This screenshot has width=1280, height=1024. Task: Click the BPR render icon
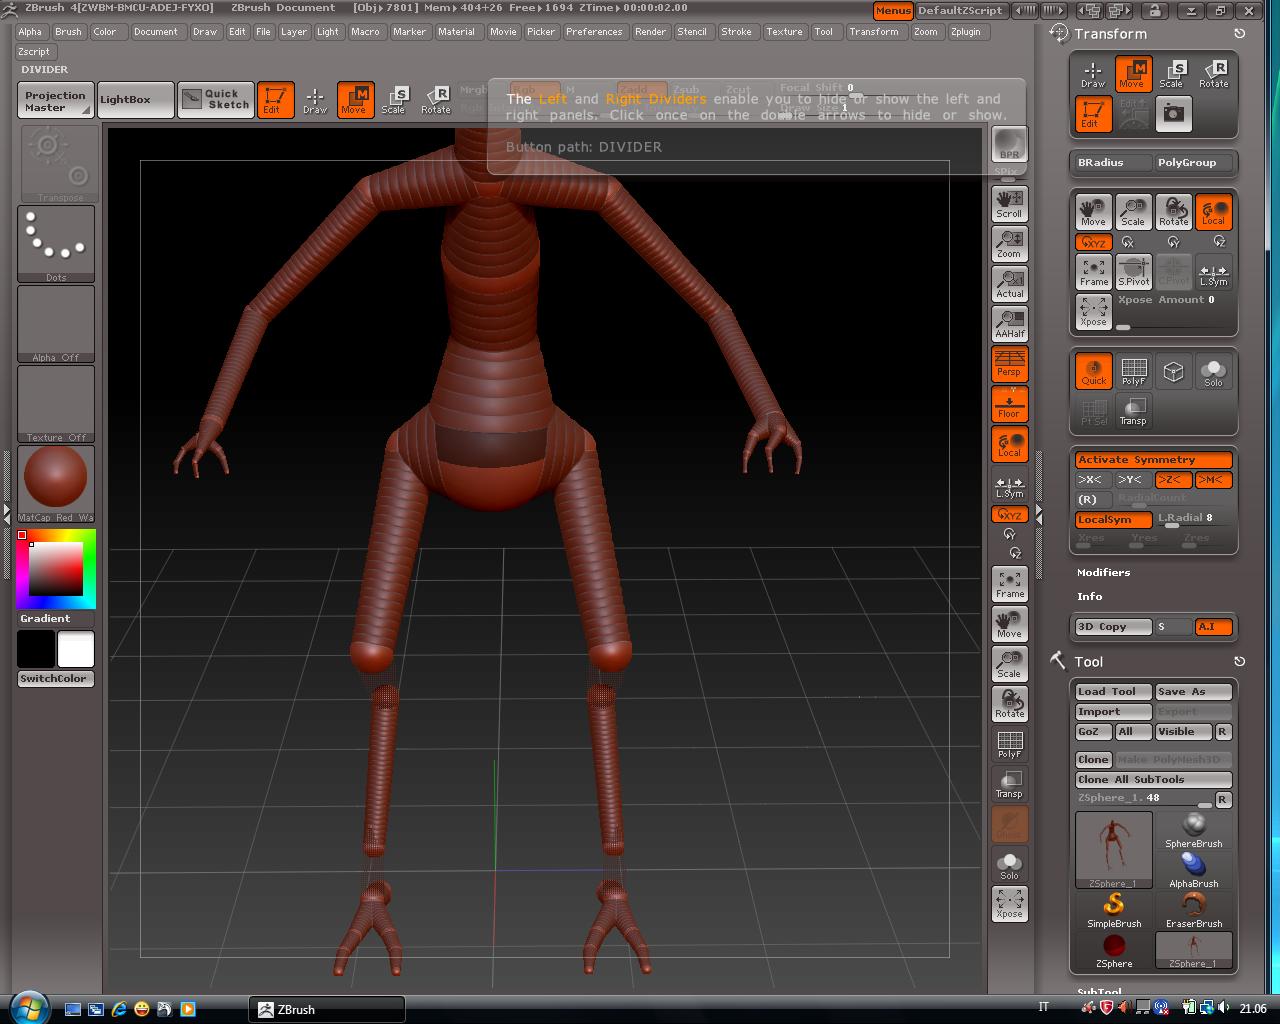click(1009, 144)
